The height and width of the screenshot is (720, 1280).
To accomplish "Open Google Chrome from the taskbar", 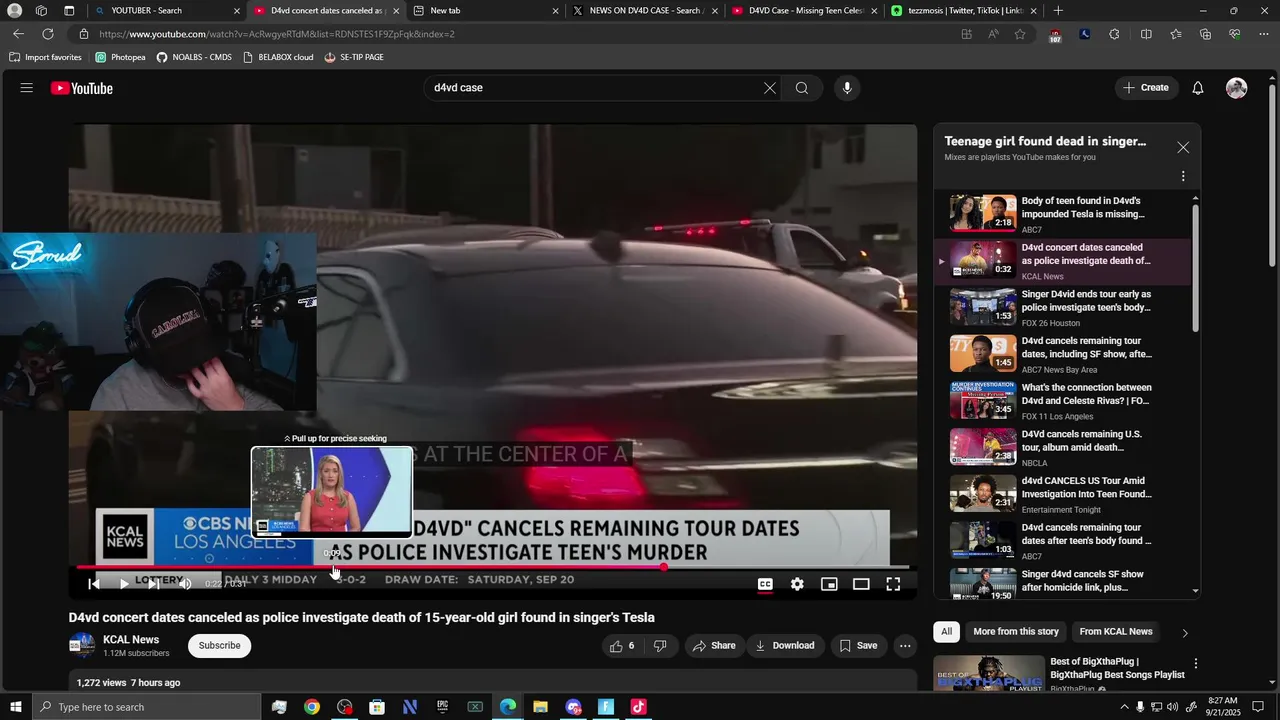I will point(312,707).
